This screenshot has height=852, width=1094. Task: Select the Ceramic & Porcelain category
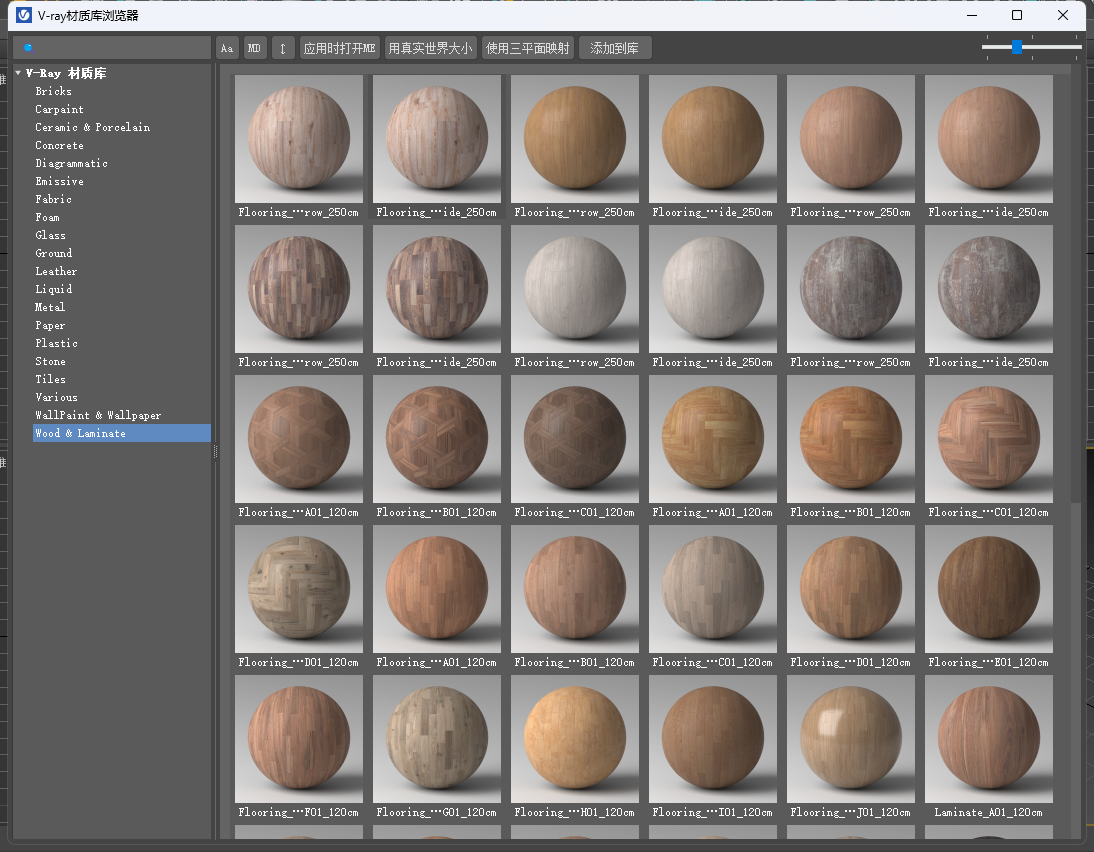pos(92,127)
